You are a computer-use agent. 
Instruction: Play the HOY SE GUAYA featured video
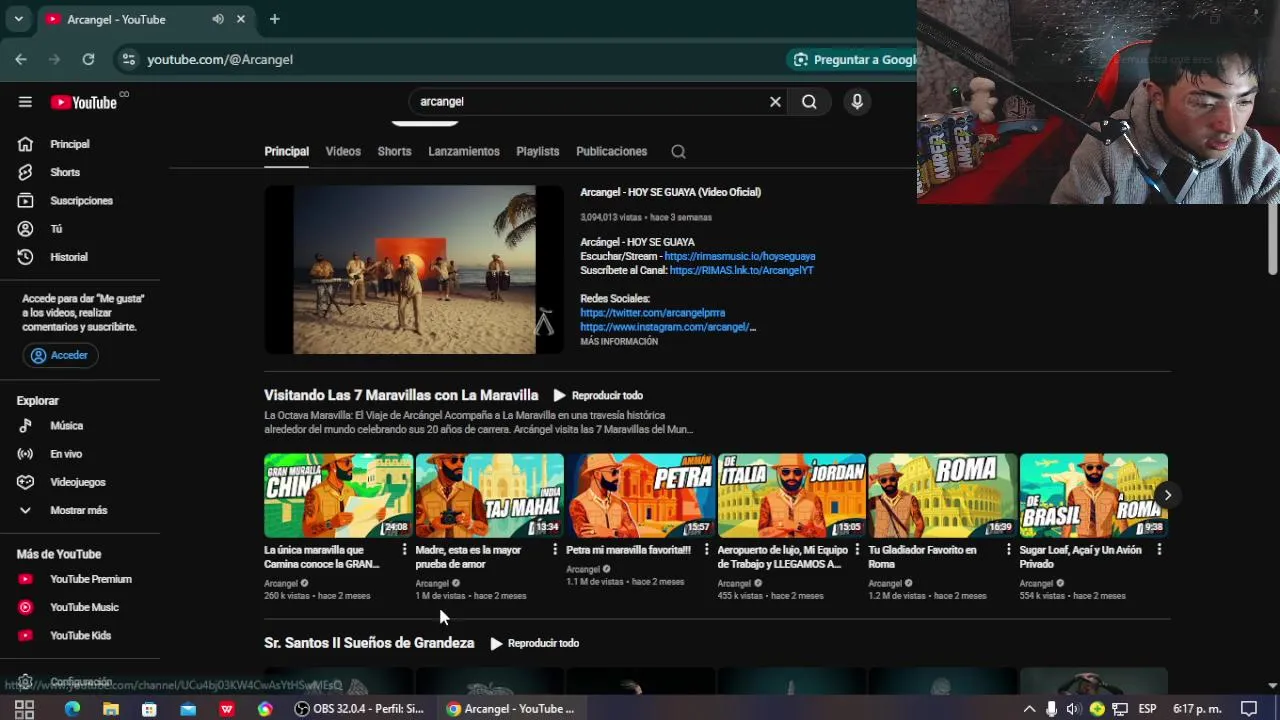click(x=414, y=270)
